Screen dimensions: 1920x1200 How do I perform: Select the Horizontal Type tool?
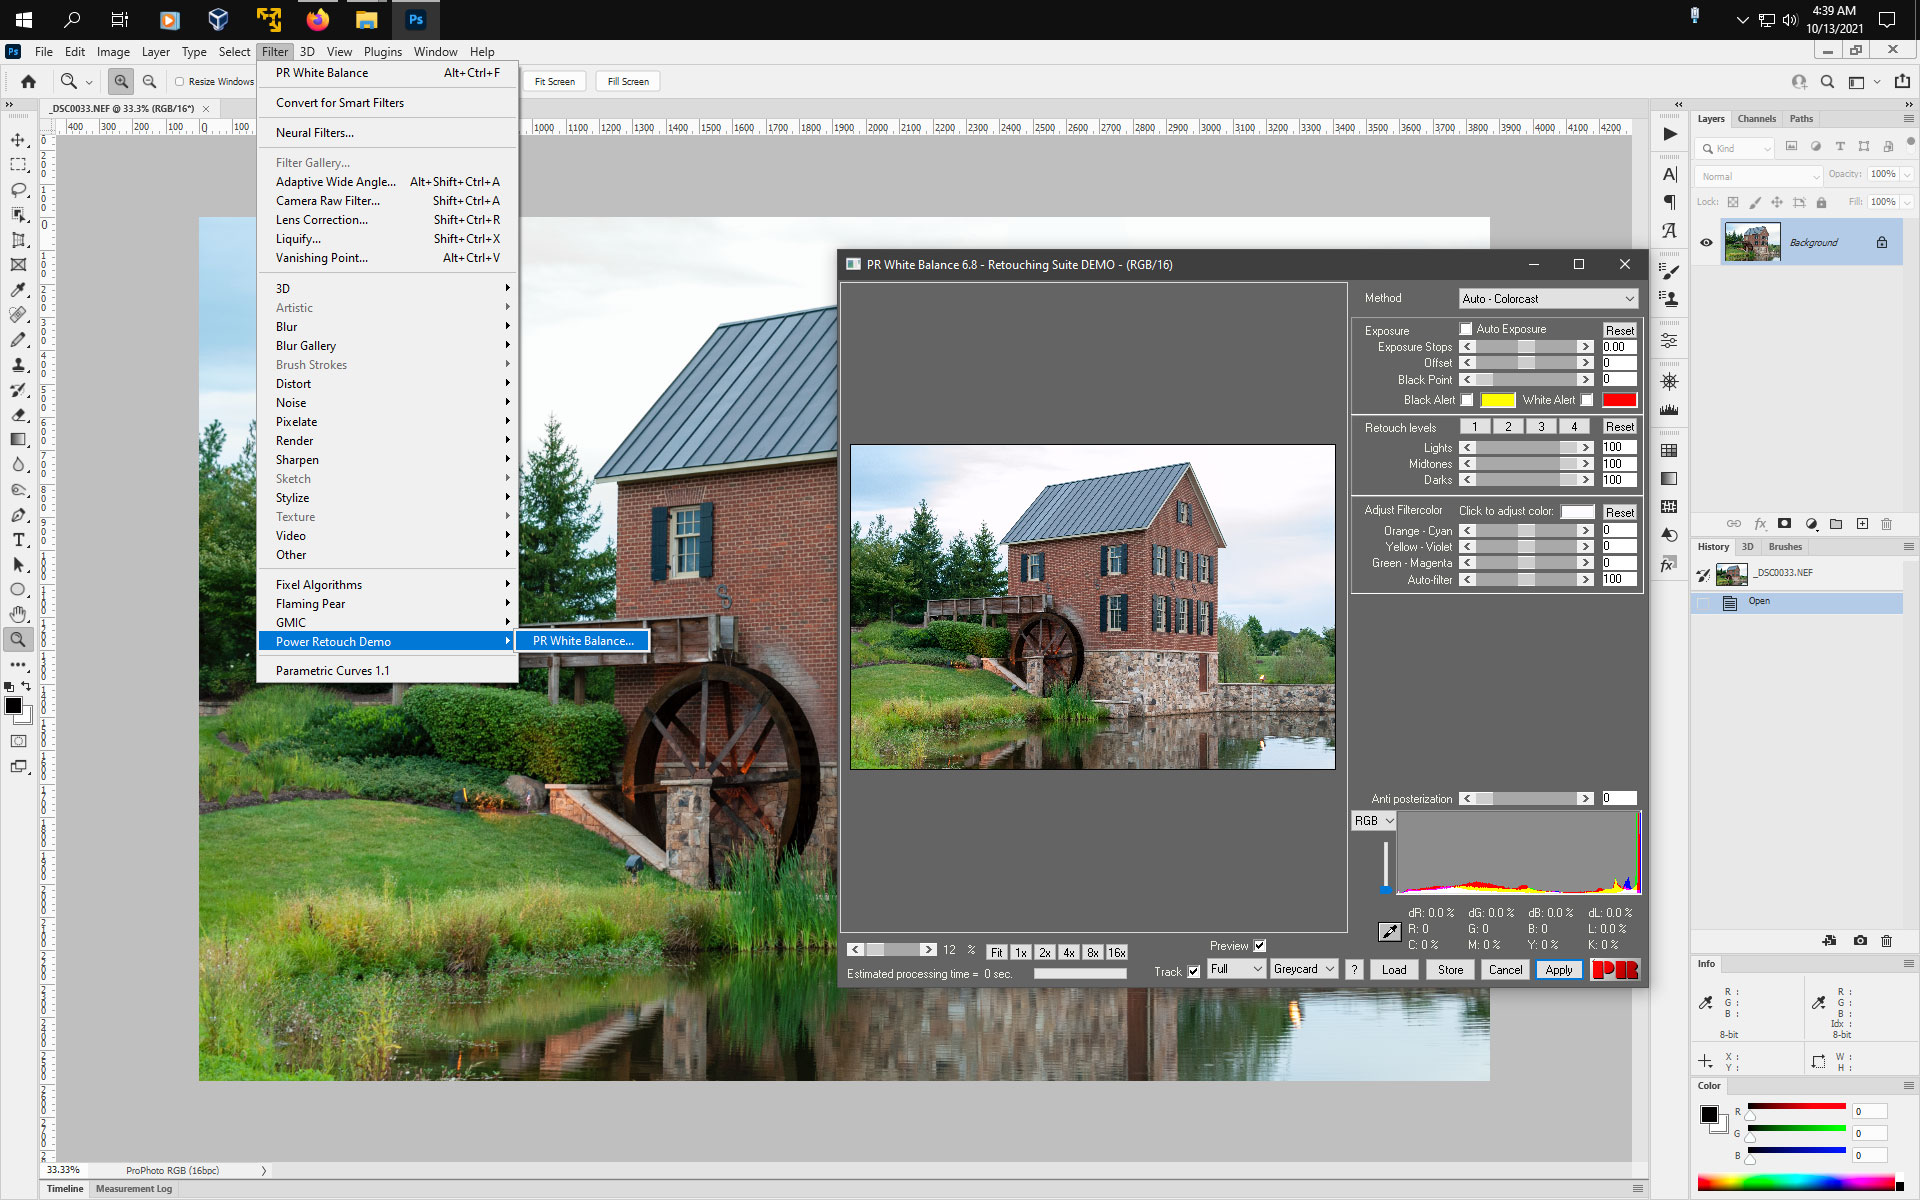(18, 540)
